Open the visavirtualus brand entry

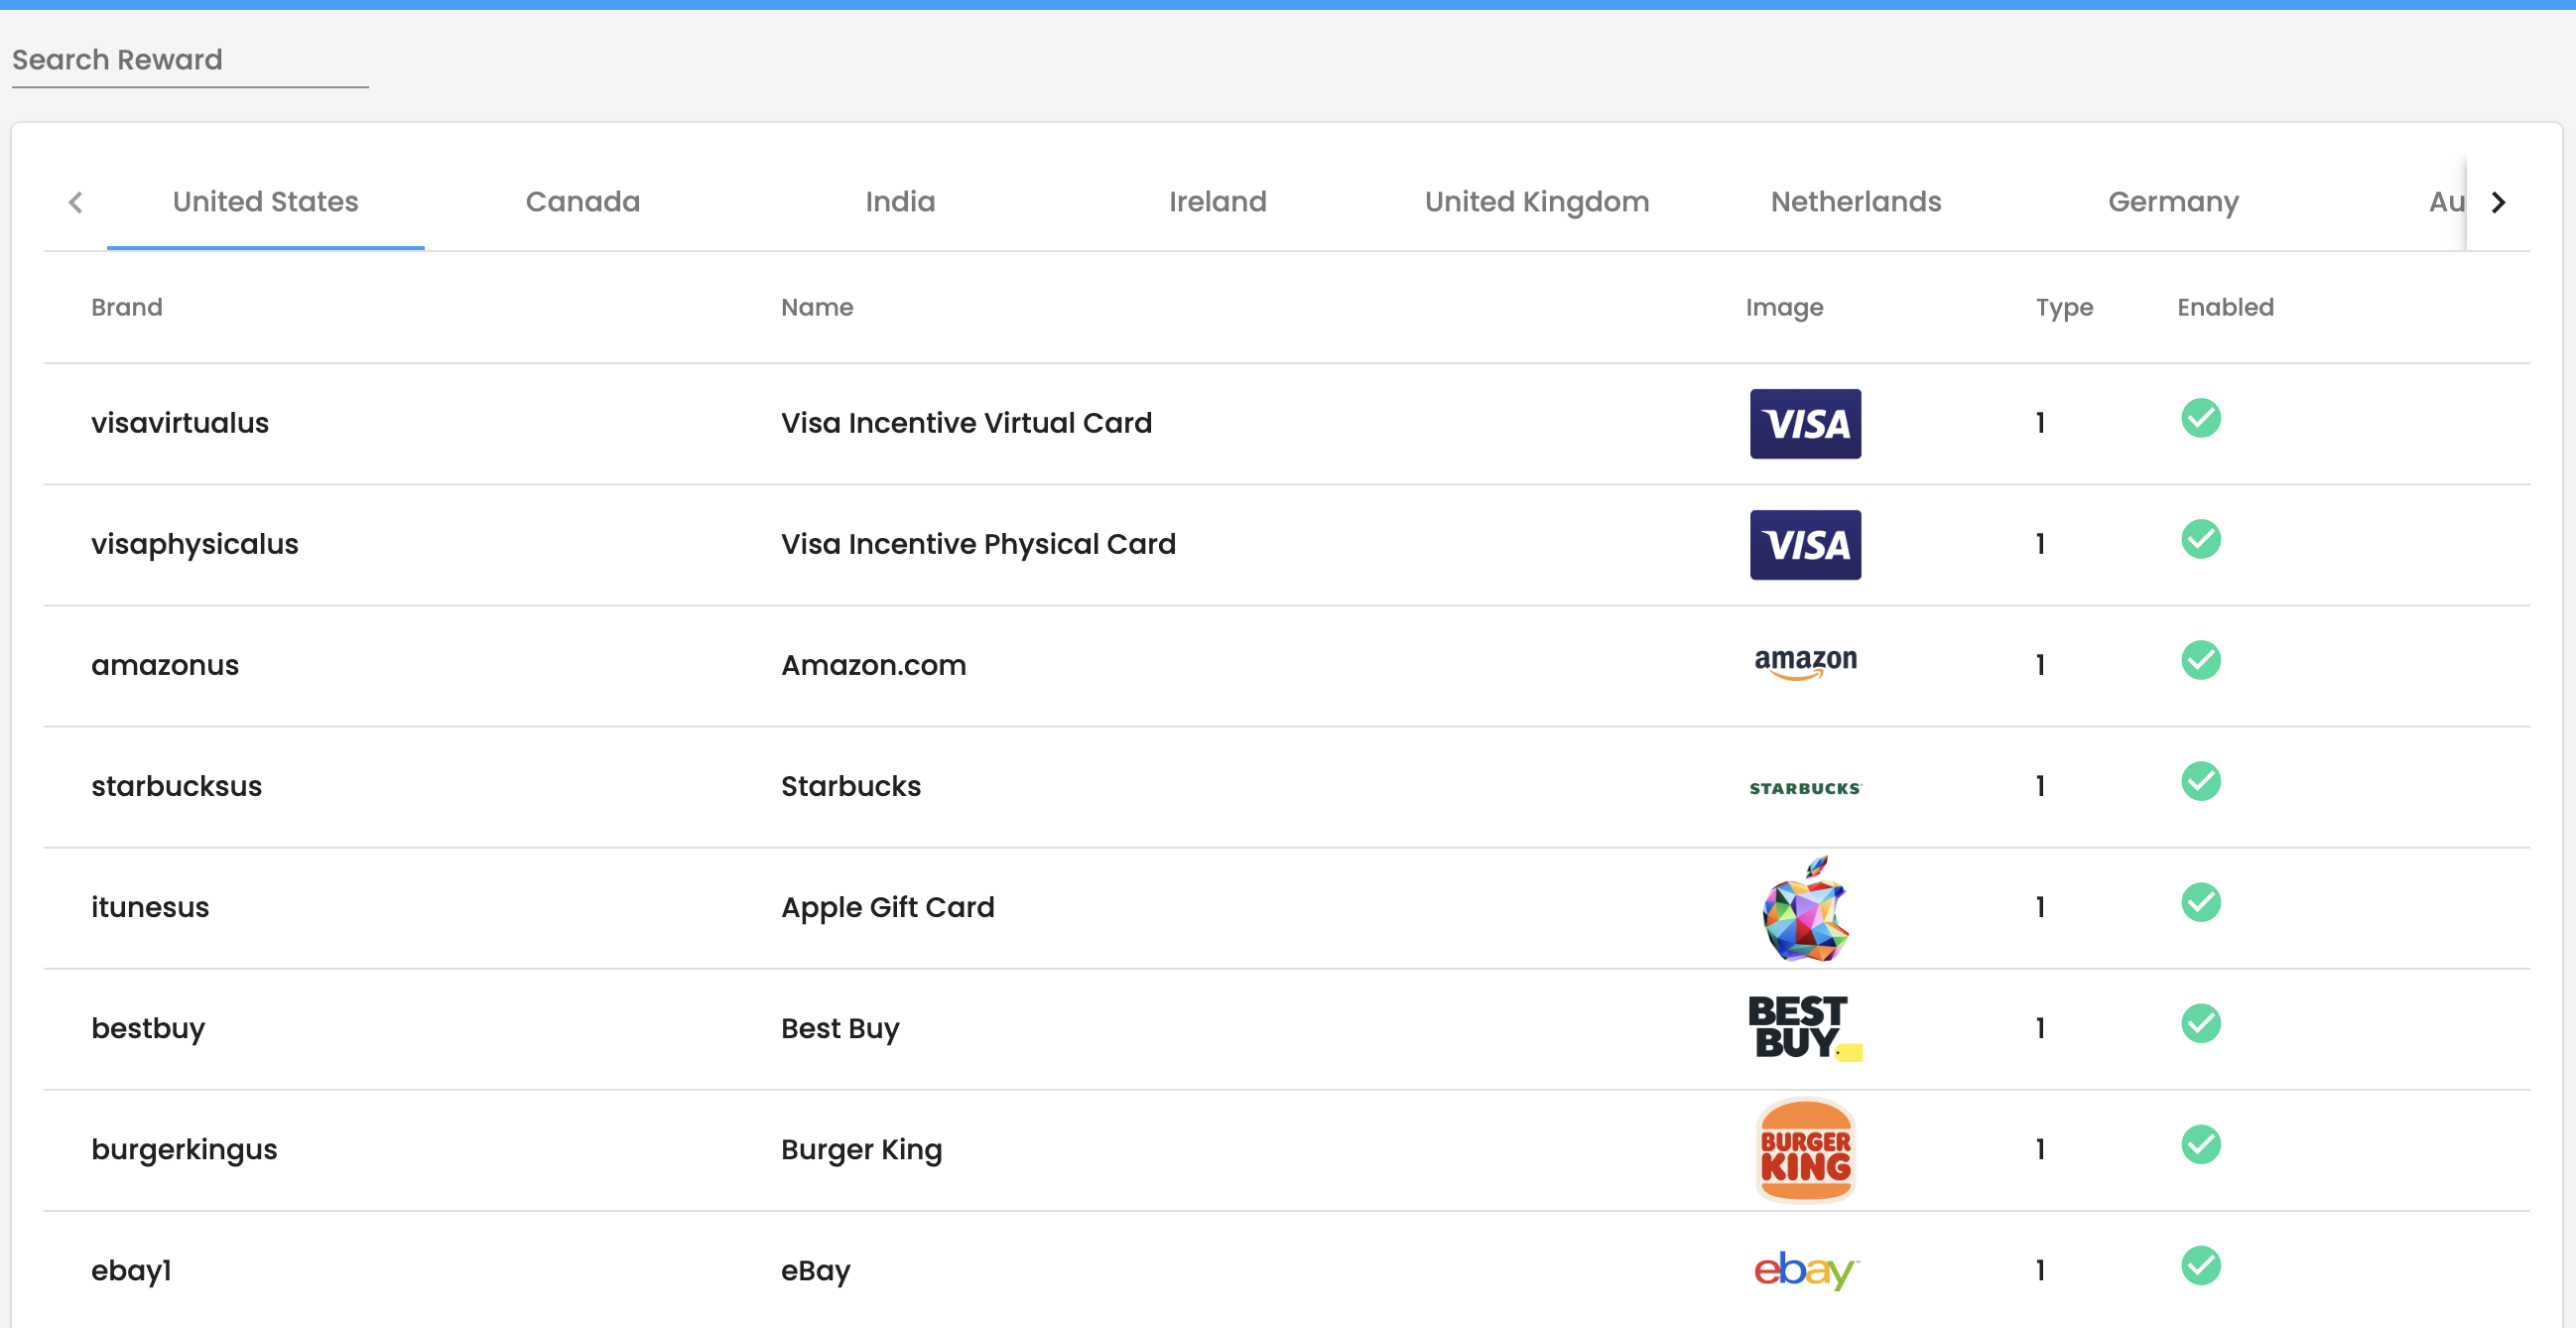point(180,423)
